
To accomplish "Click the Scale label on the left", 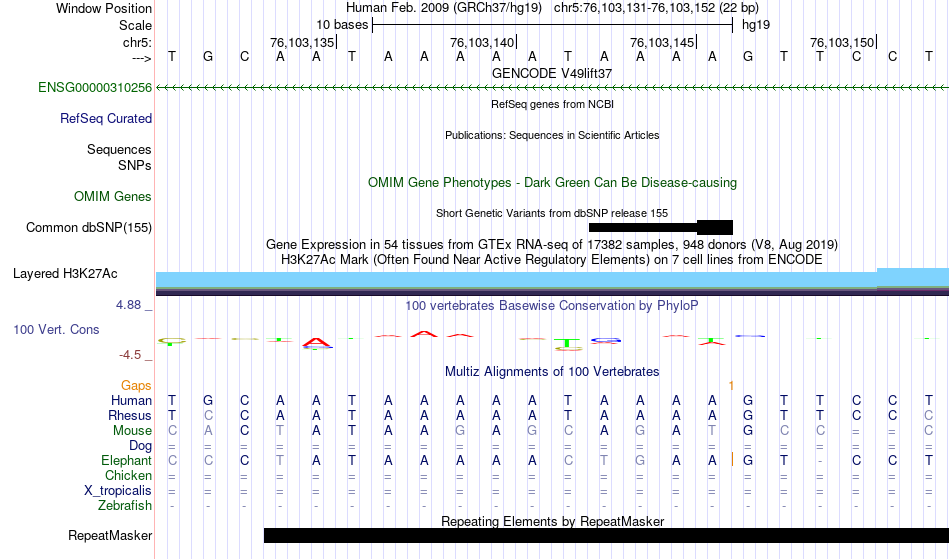I will 136,25.
